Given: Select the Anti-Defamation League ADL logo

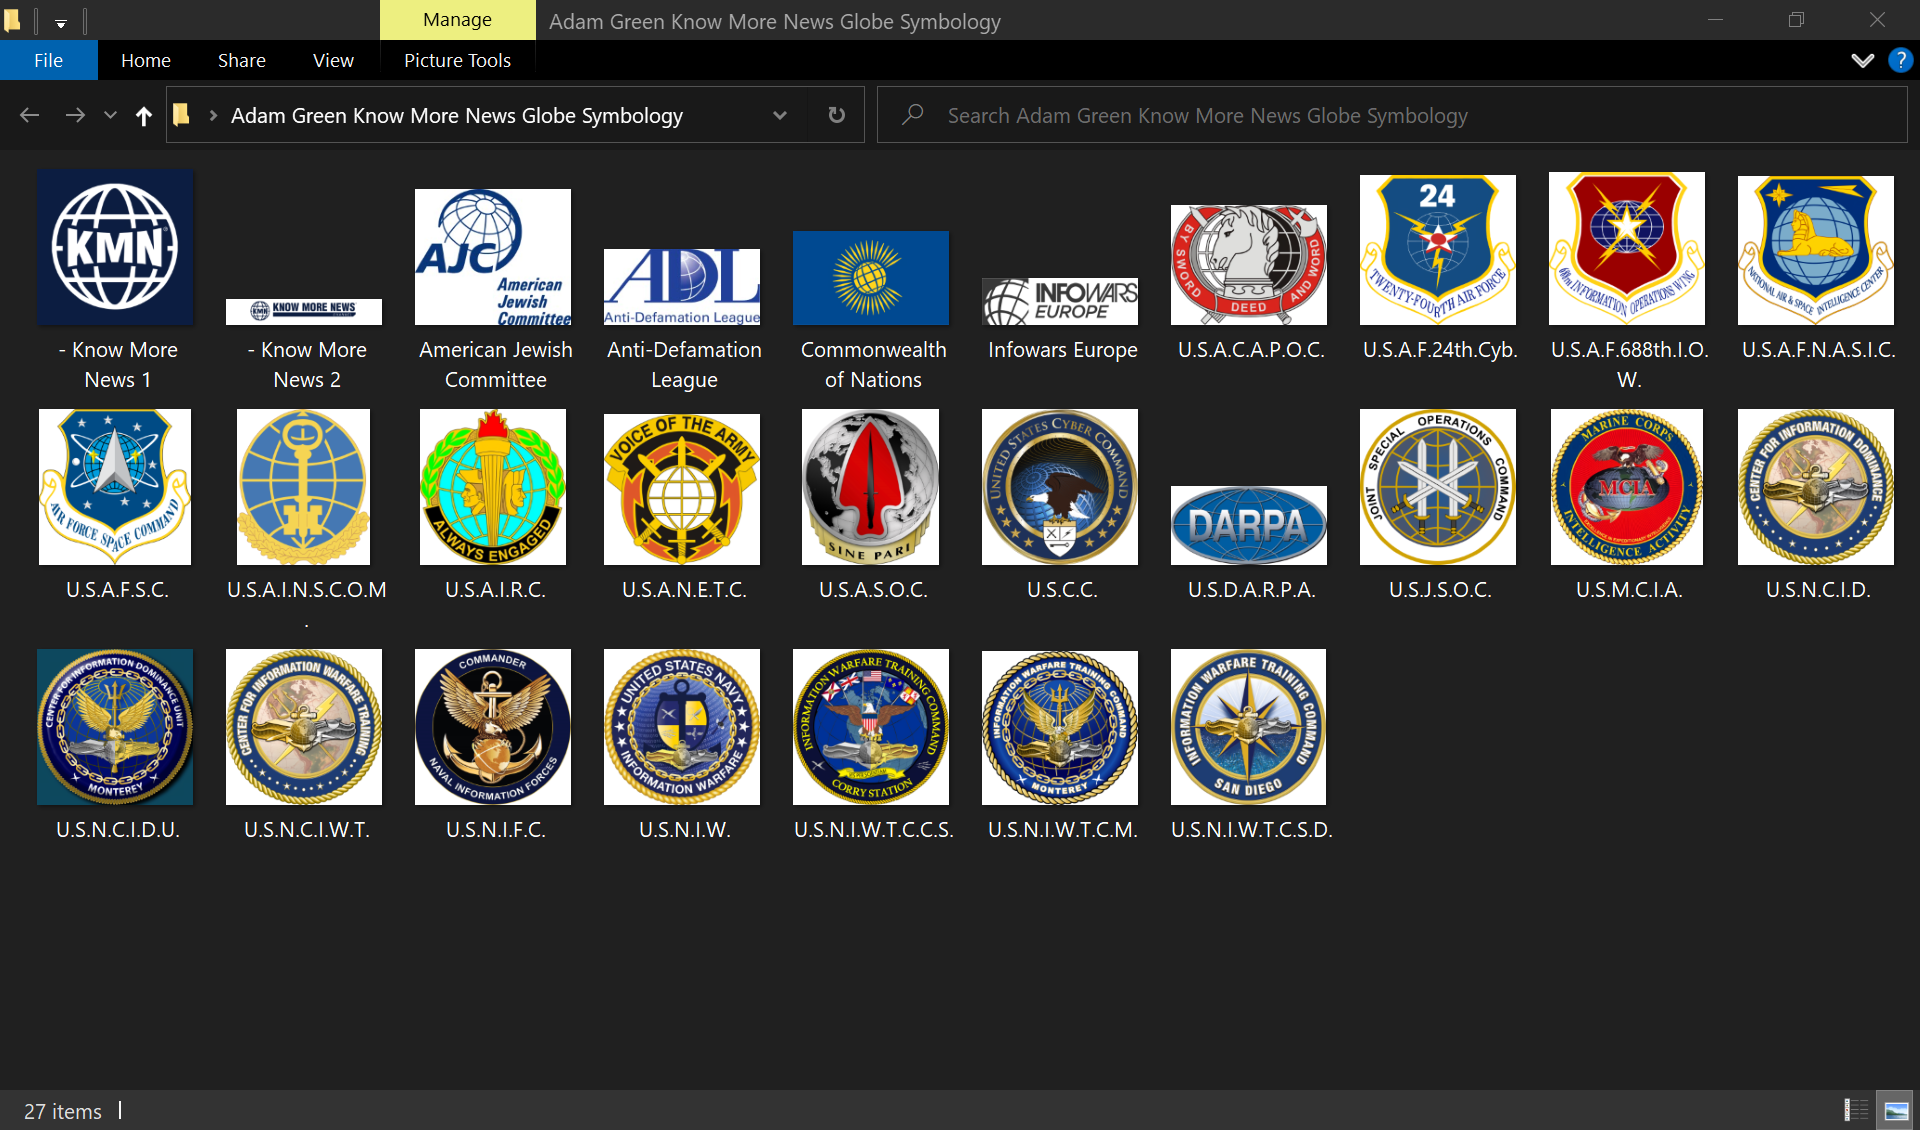Looking at the screenshot, I should (682, 287).
